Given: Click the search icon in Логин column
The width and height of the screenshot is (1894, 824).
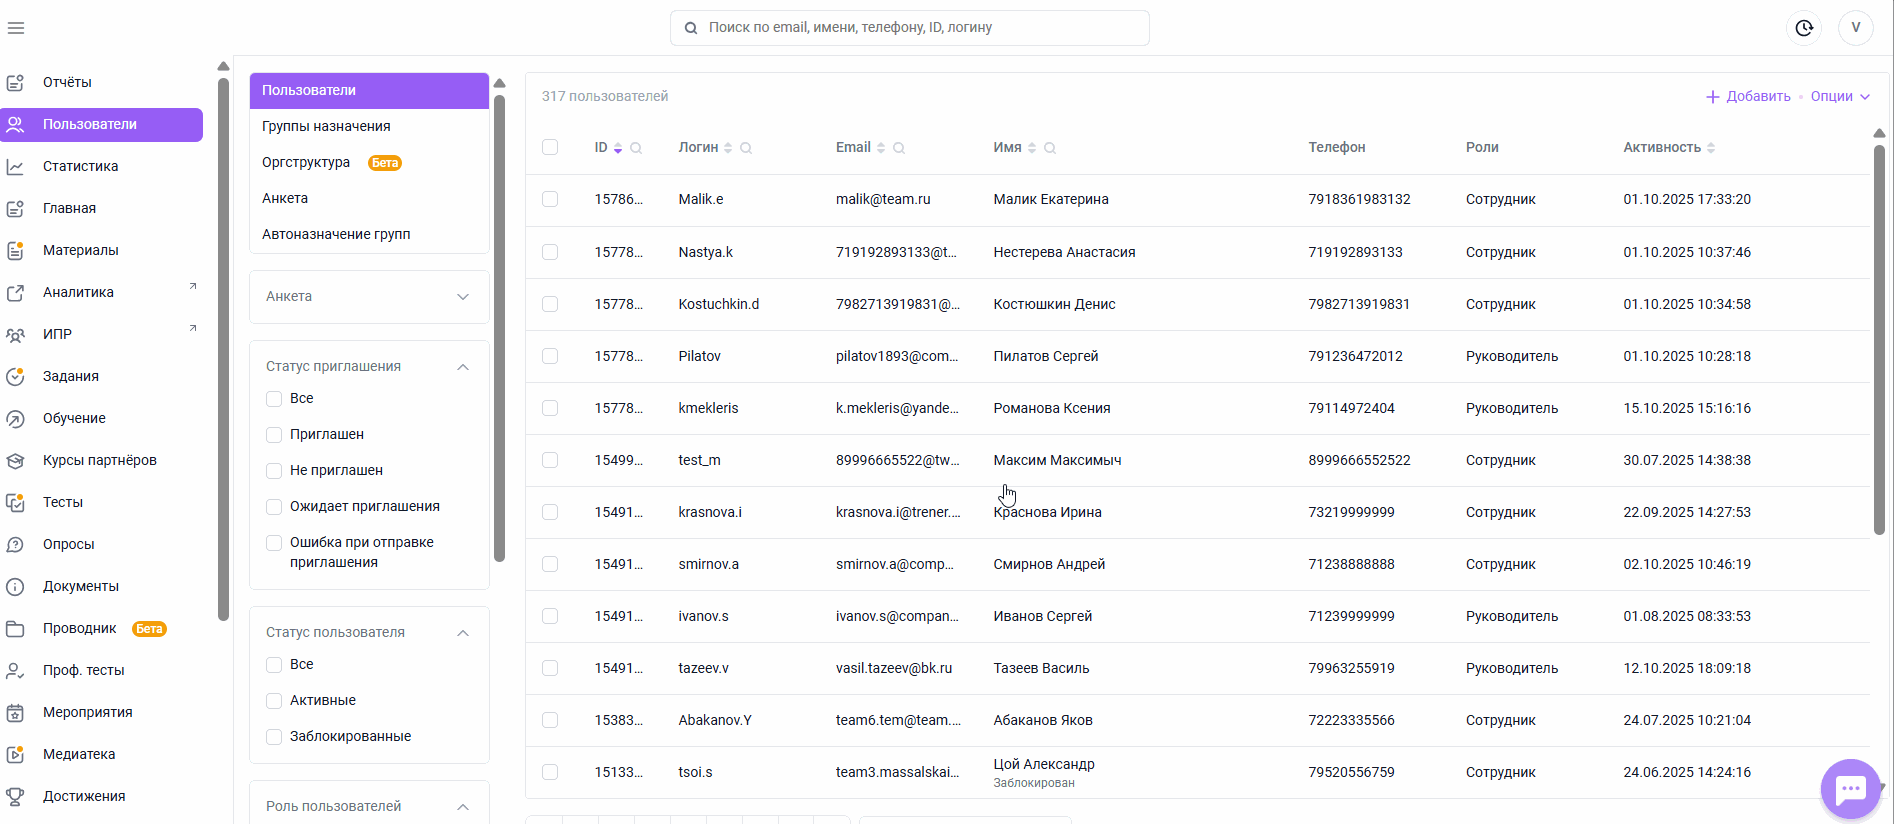Looking at the screenshot, I should (x=746, y=148).
